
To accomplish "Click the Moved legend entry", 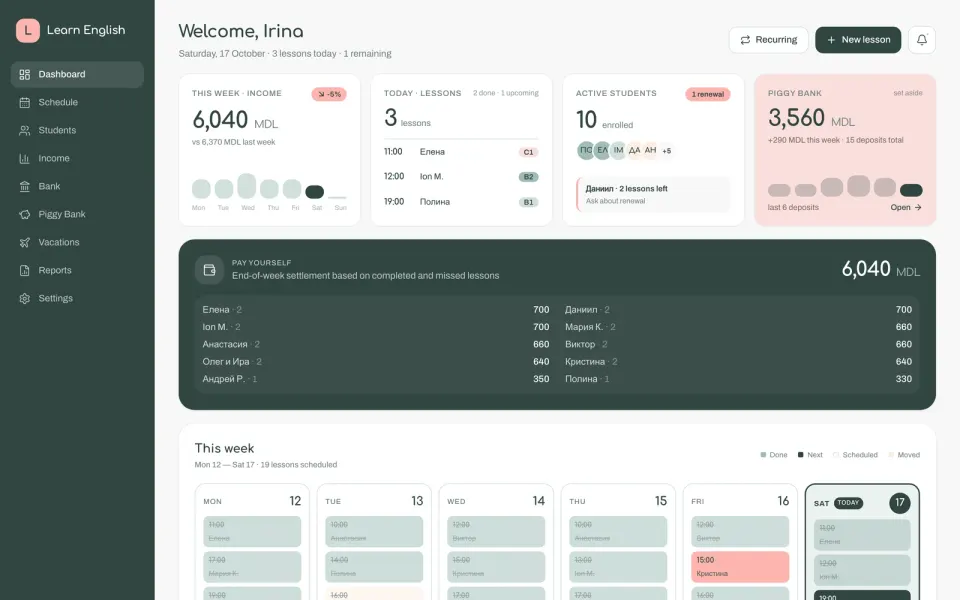I will coord(904,455).
